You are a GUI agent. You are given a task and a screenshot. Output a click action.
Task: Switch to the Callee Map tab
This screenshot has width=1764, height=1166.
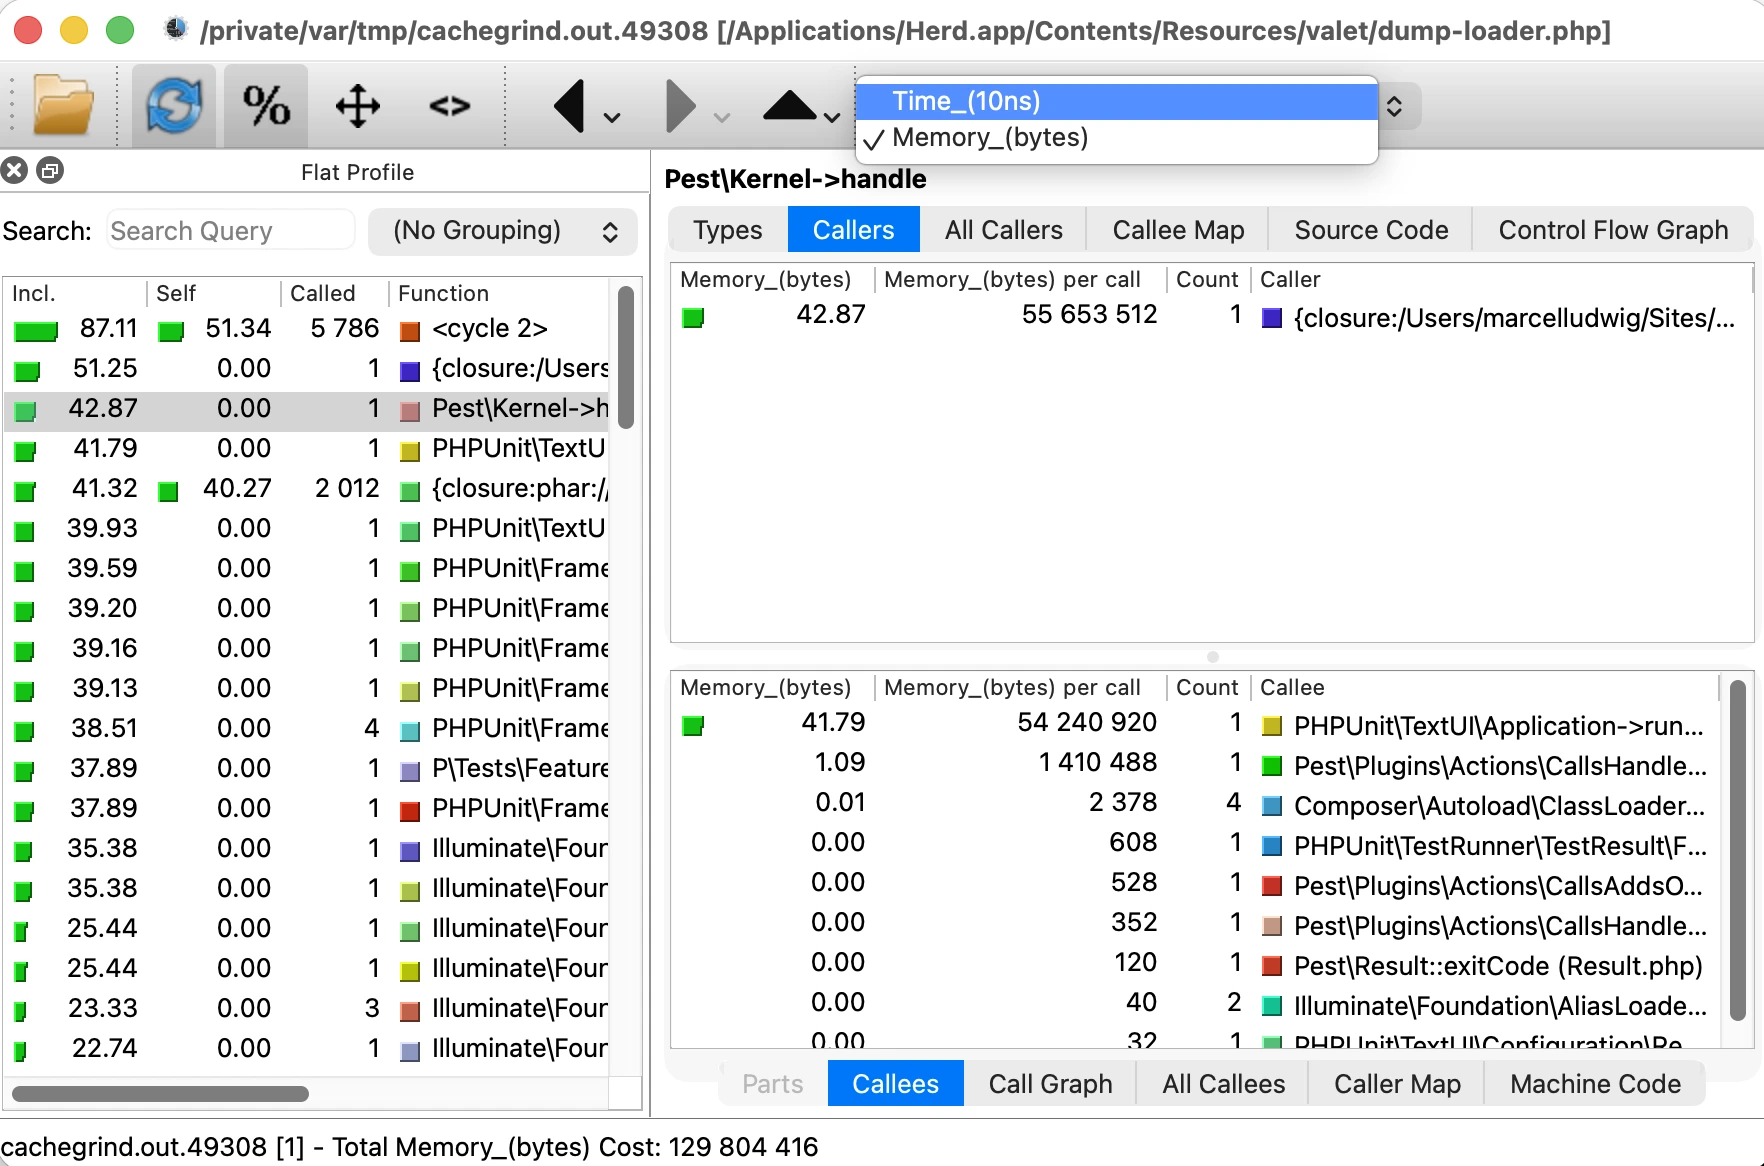[x=1178, y=230]
